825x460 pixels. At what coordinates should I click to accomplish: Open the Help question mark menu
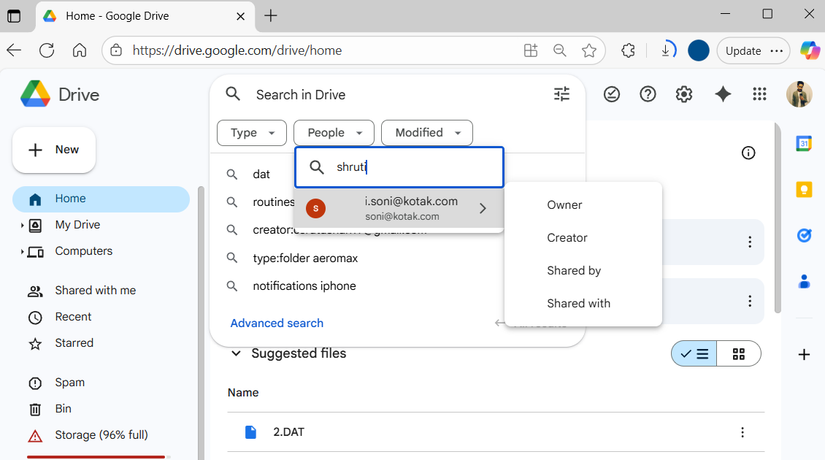(x=648, y=94)
